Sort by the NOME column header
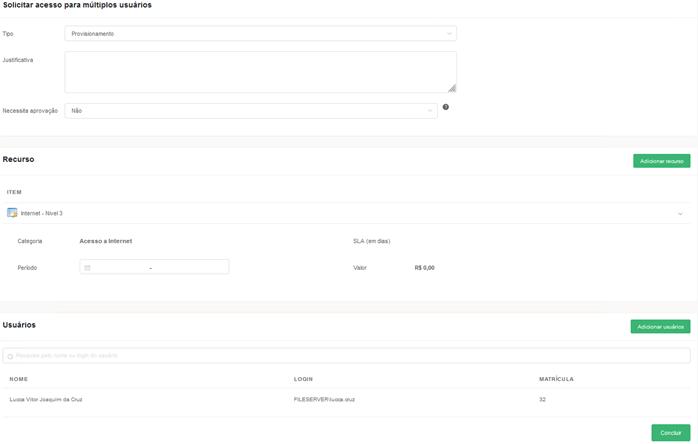Screen dimensions: 698x444 coord(19,379)
